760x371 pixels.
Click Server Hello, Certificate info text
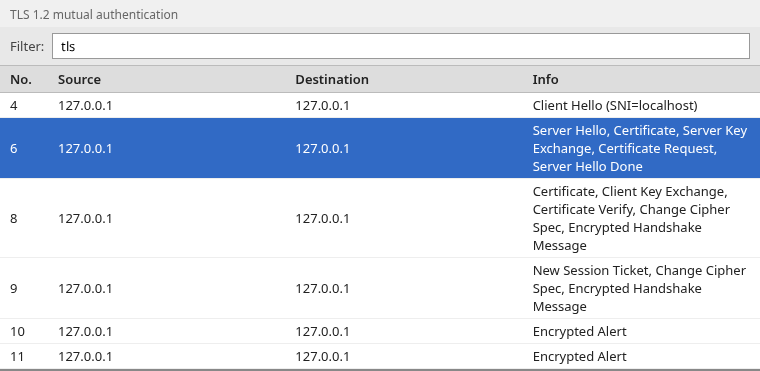point(640,148)
